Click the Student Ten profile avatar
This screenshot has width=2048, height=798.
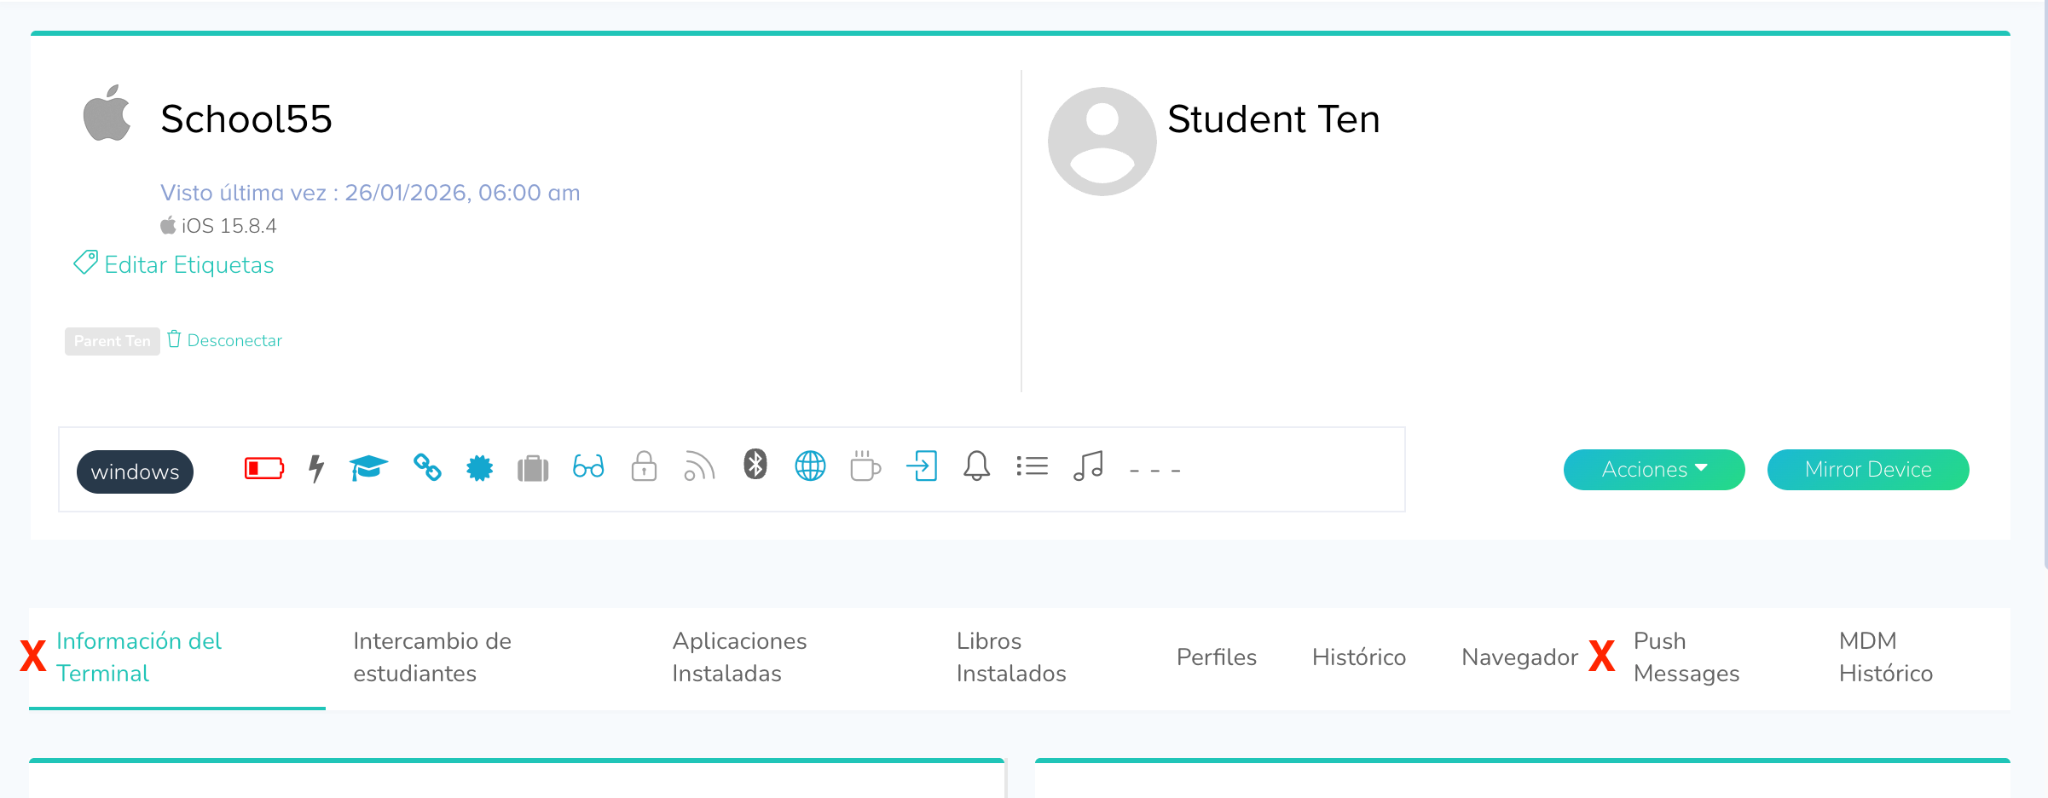[1102, 141]
